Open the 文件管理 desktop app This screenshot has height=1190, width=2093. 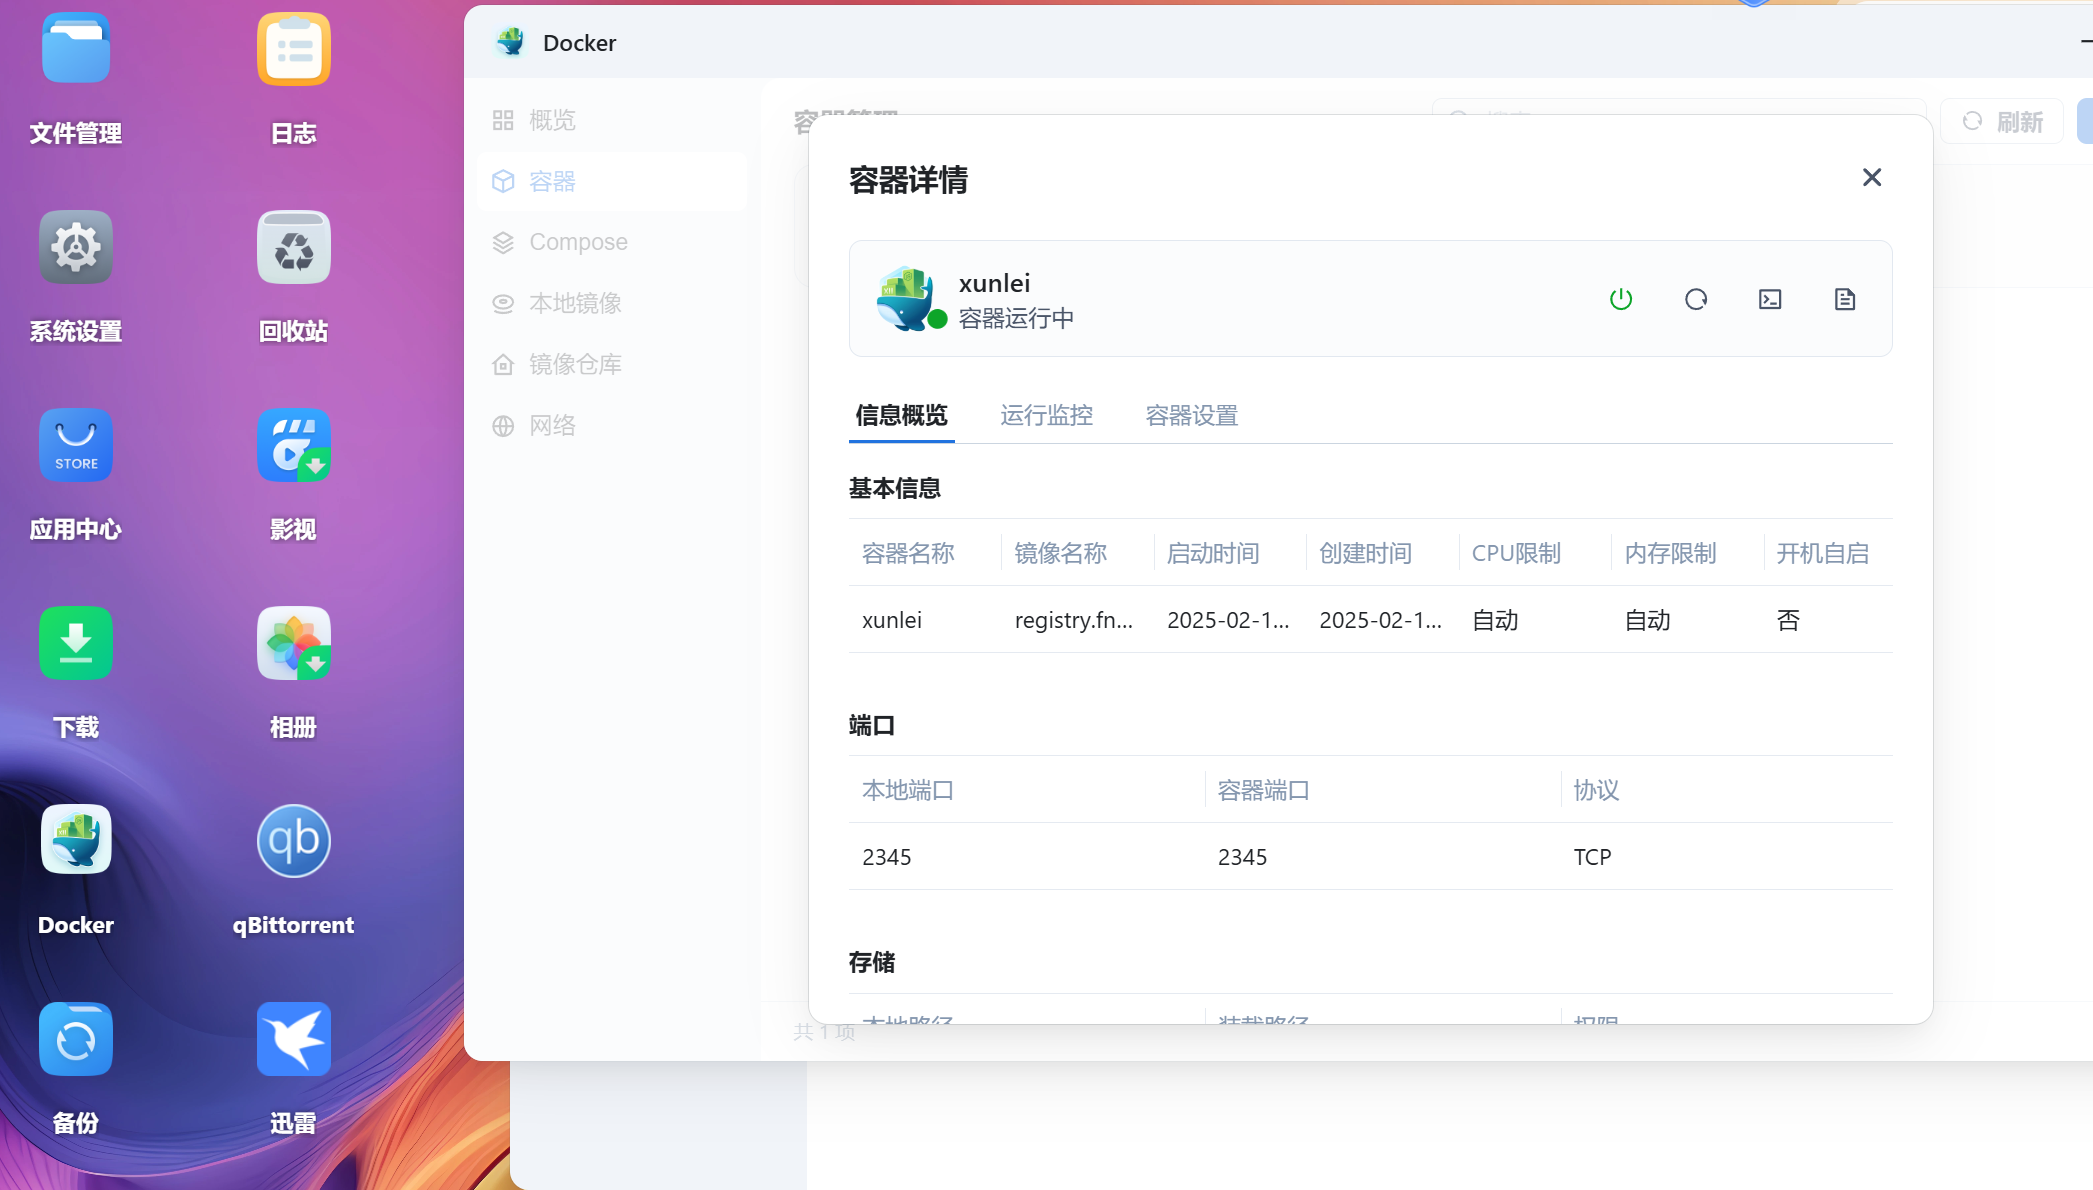76,49
